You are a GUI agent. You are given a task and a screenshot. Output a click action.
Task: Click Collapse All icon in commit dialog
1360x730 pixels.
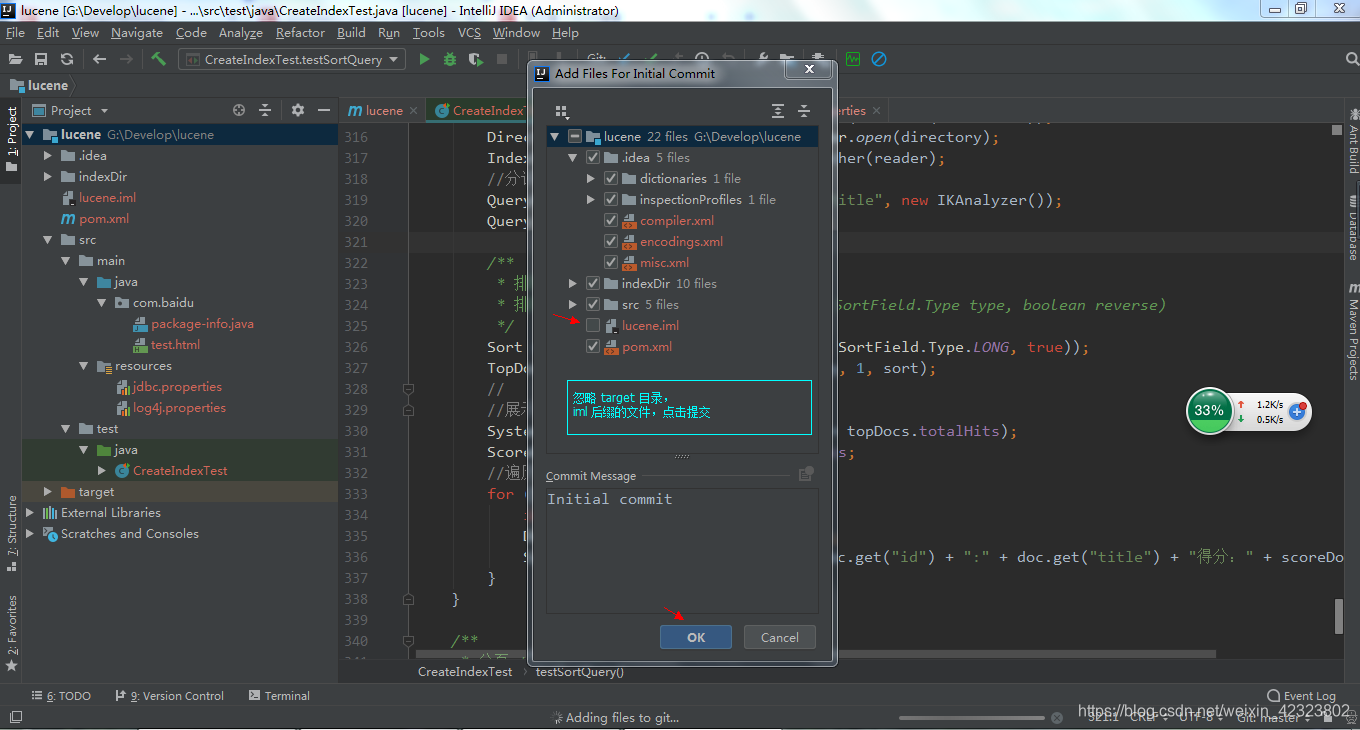[x=804, y=111]
